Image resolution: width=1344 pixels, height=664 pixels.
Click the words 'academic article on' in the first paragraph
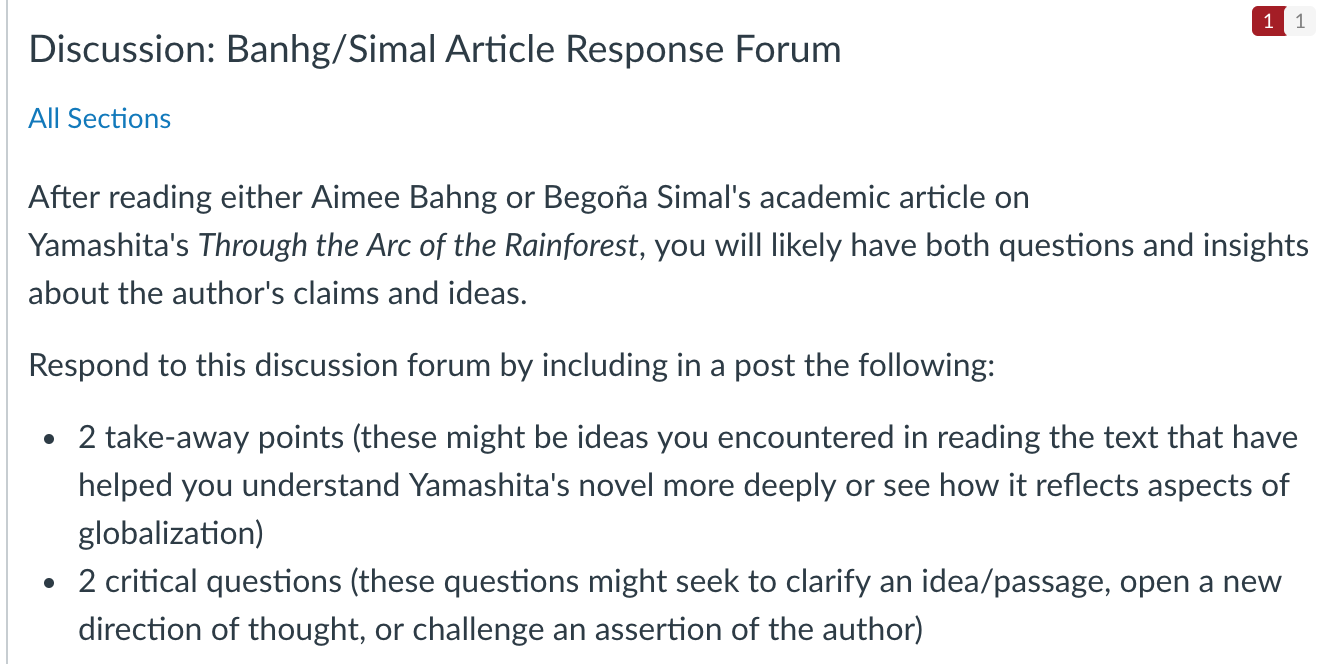point(895,198)
